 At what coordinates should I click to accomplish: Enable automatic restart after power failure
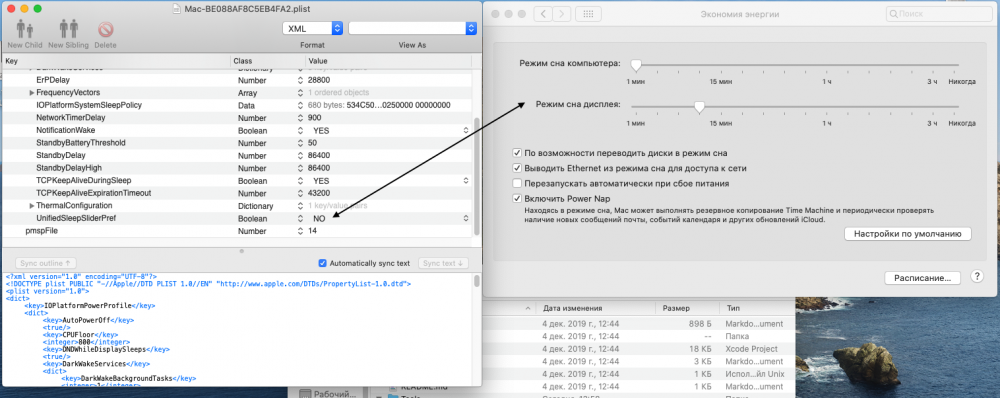point(517,184)
